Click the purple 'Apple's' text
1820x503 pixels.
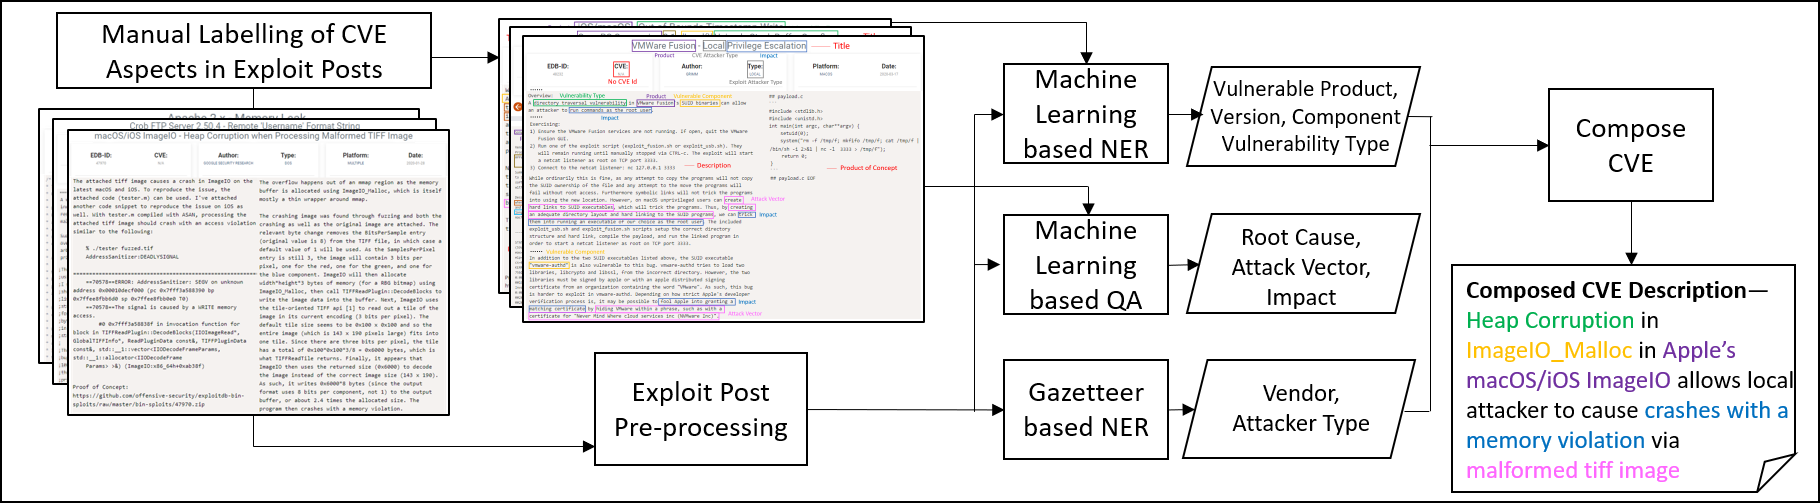(1699, 351)
